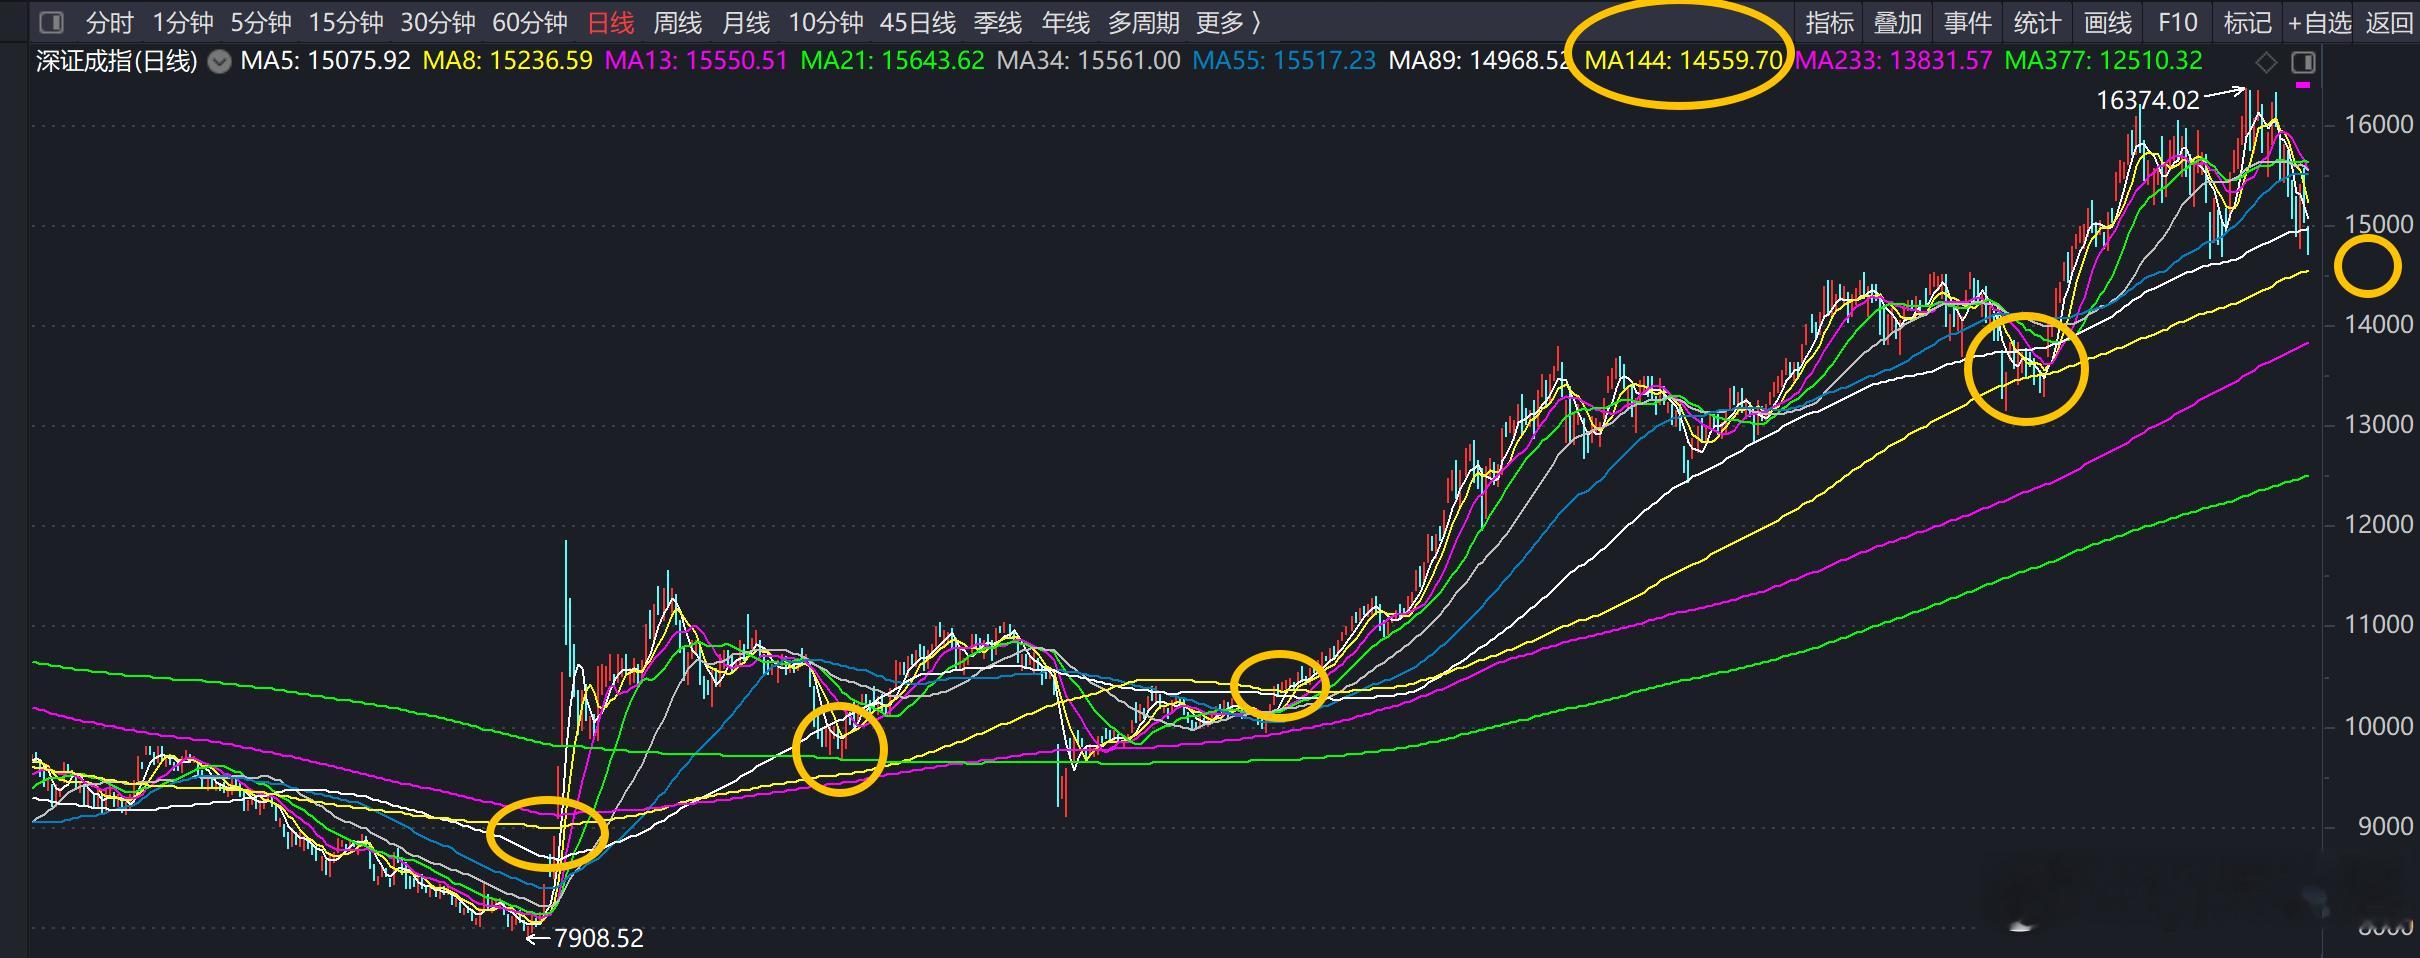The width and height of the screenshot is (2420, 958).
Task: Open the 统计 statistics button
Action: 2036,22
